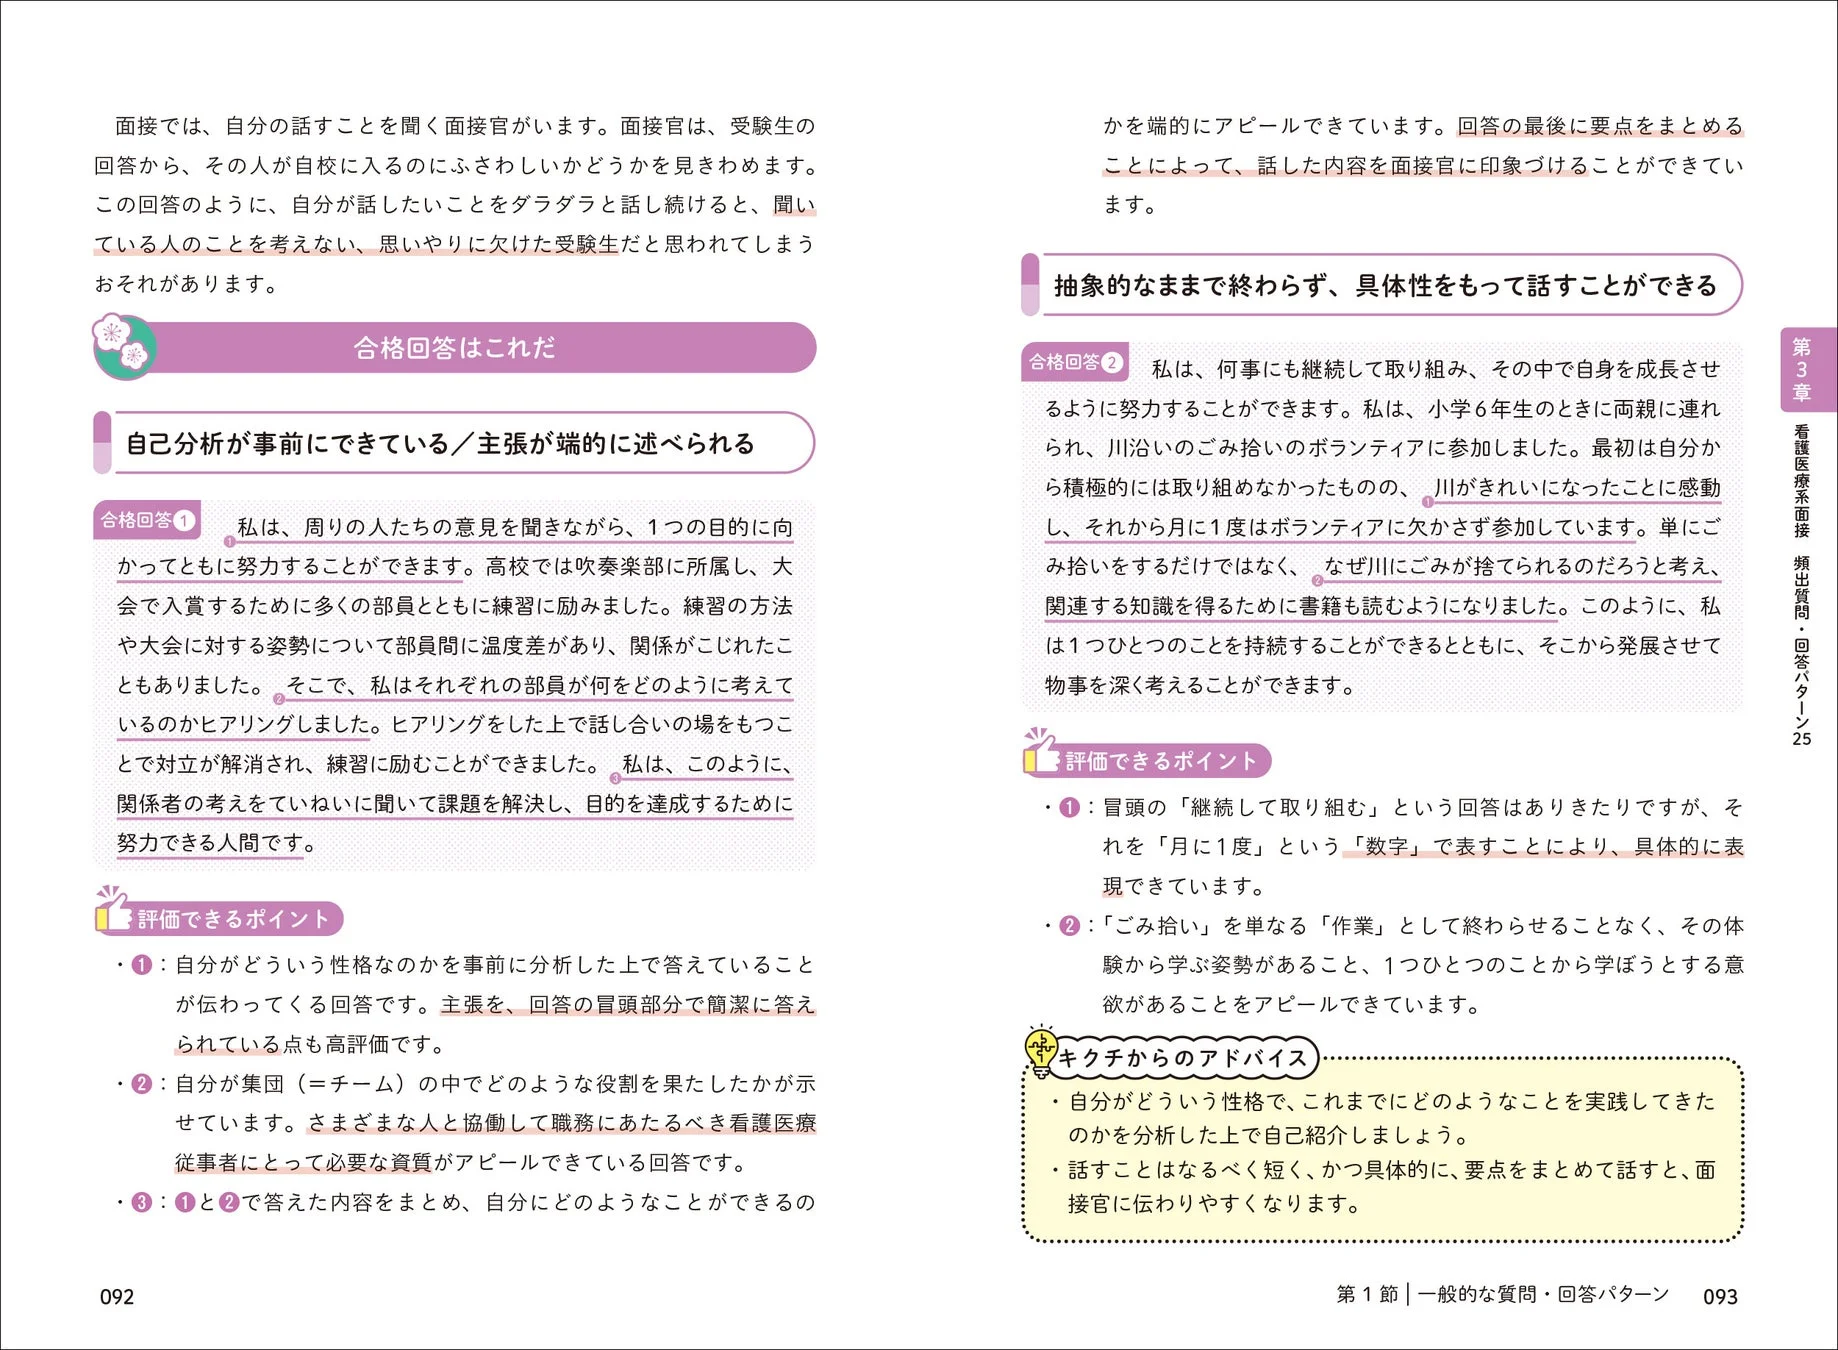Viewport: 1838px width, 1350px height.
Task: Click the circled 2 on 合格回答 label
Action: [1112, 362]
